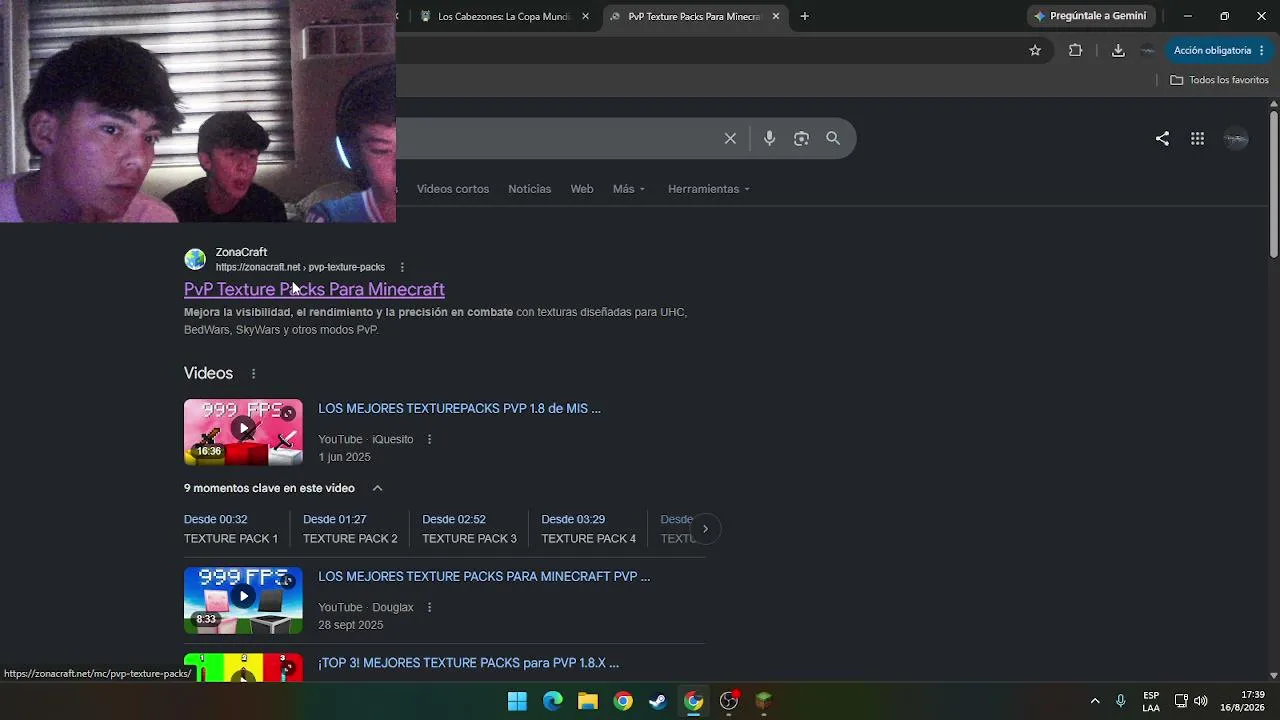The height and width of the screenshot is (720, 1280).
Task: Open the TOP 3 MEJORES TEXTURE PACKS link
Action: coord(468,663)
